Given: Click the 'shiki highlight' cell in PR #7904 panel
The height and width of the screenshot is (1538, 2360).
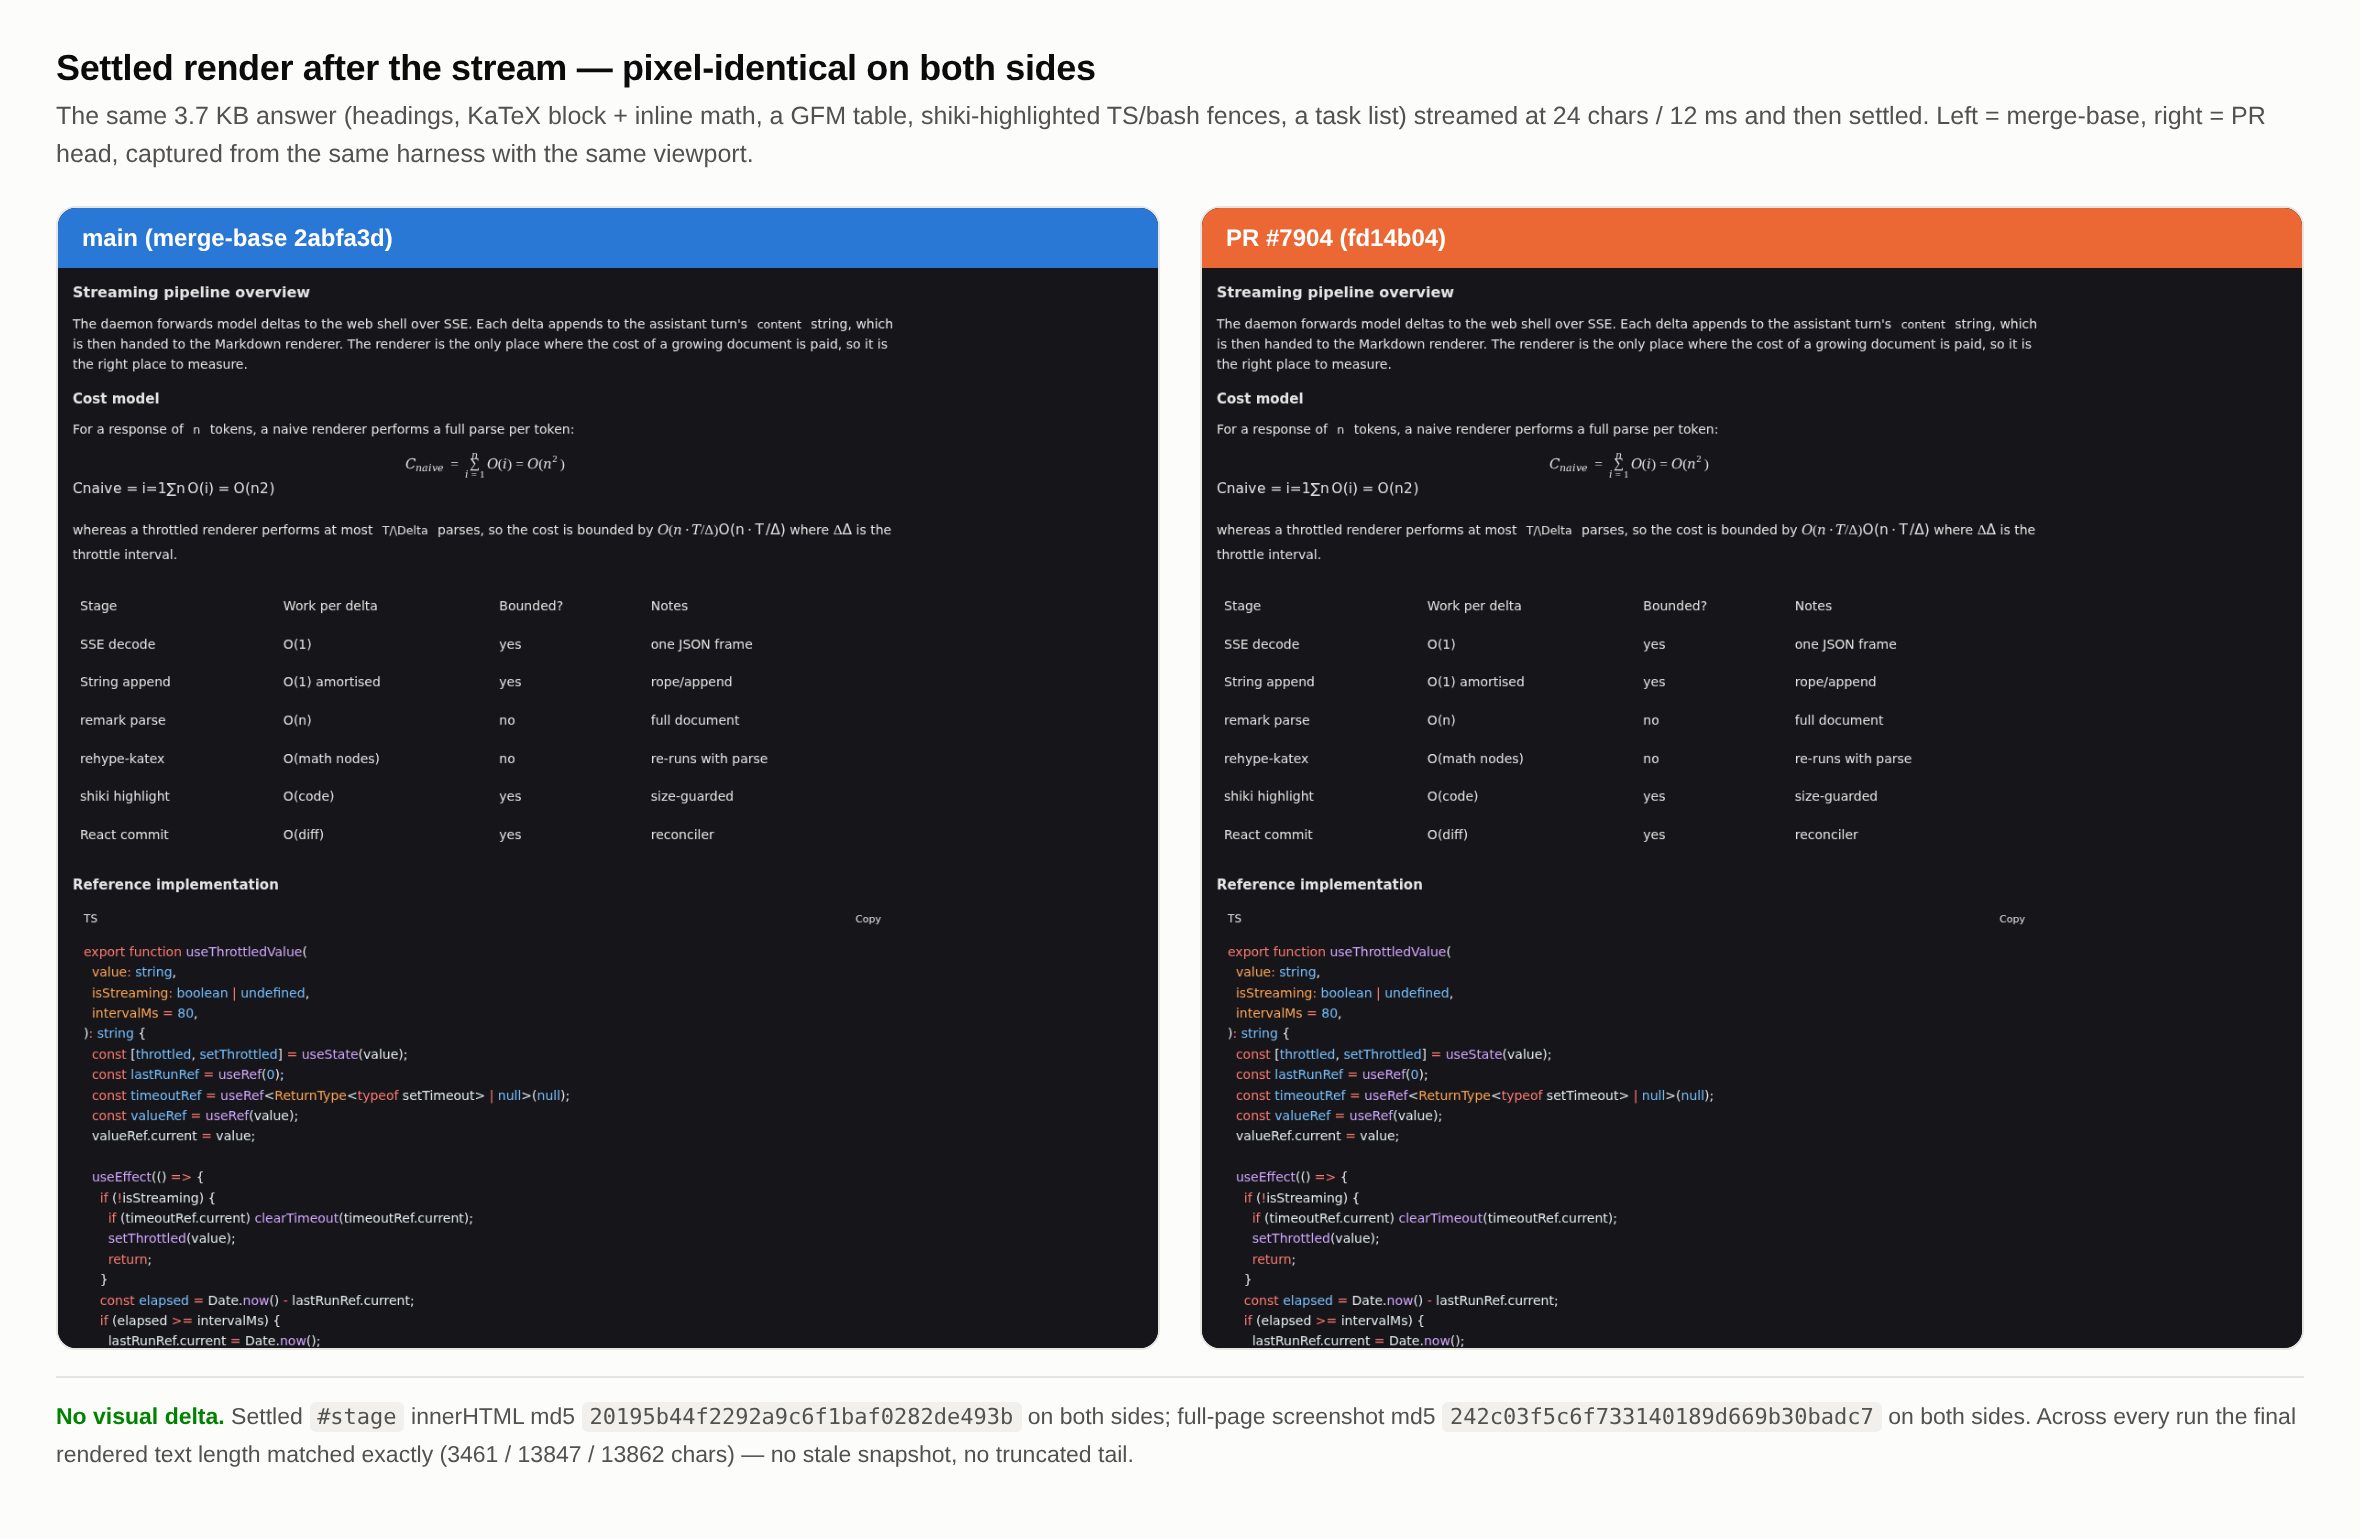Looking at the screenshot, I should [x=1269, y=796].
